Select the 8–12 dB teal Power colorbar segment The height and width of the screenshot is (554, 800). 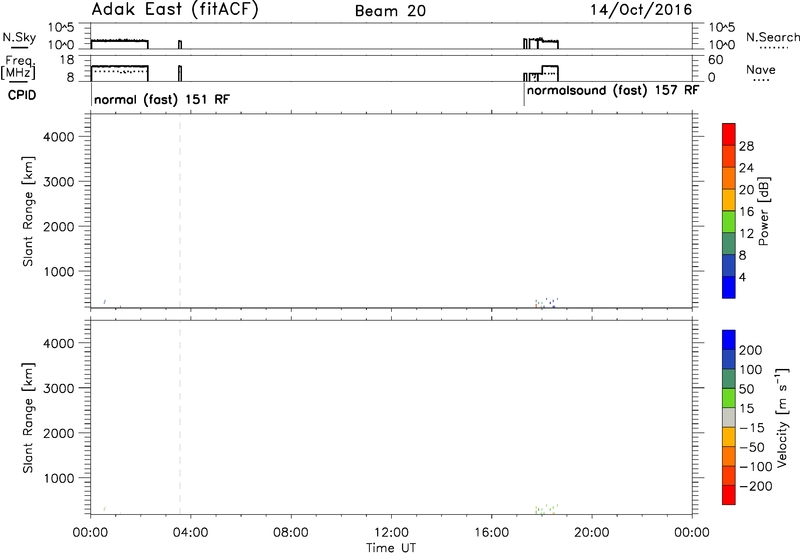pyautogui.click(x=729, y=244)
